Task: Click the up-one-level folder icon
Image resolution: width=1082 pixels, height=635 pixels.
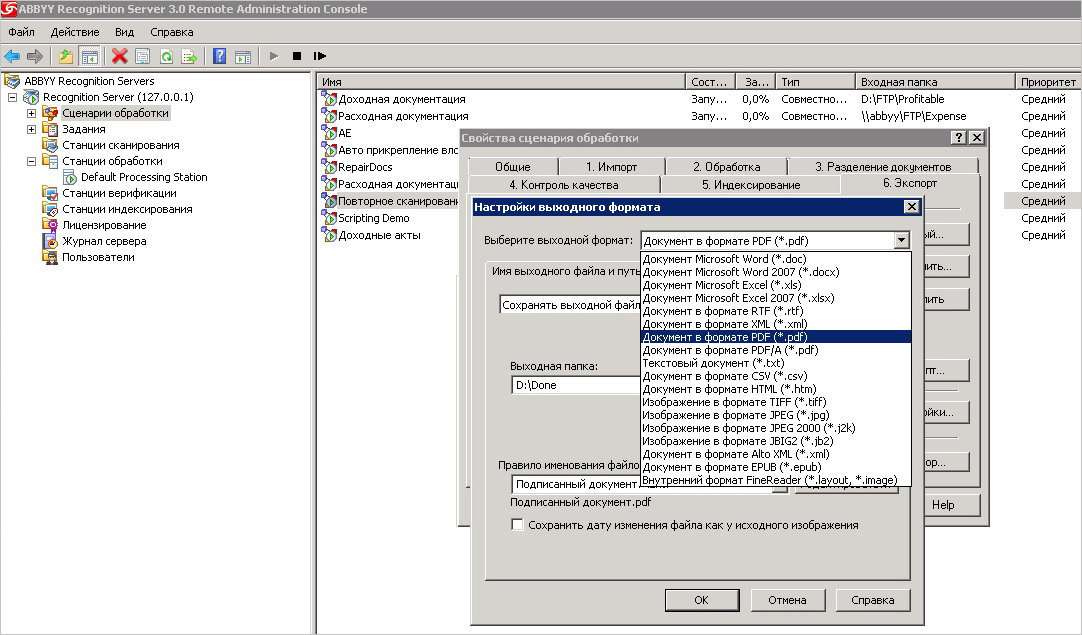Action: (66, 56)
